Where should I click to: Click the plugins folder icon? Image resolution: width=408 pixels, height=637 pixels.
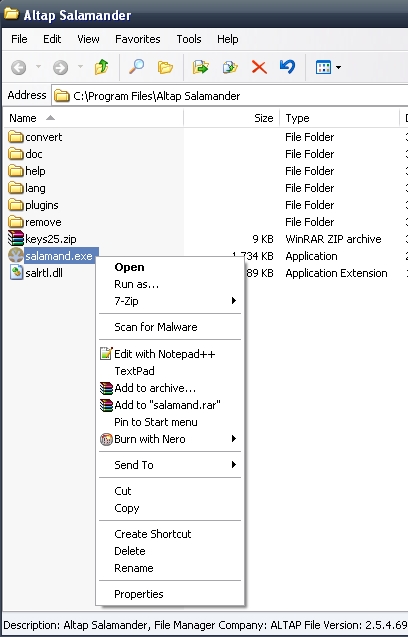coord(16,205)
